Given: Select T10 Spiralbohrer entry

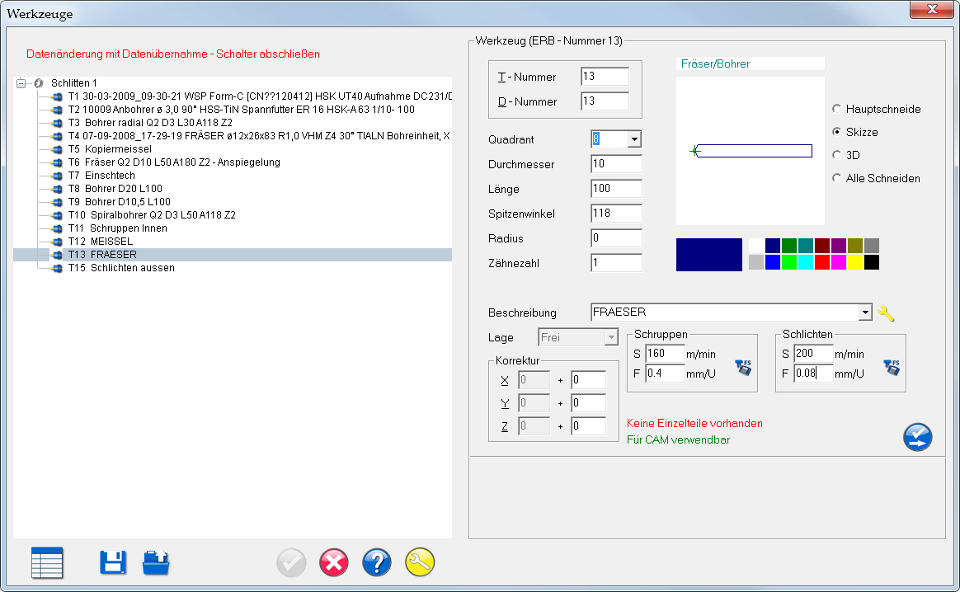Looking at the screenshot, I should (152, 215).
